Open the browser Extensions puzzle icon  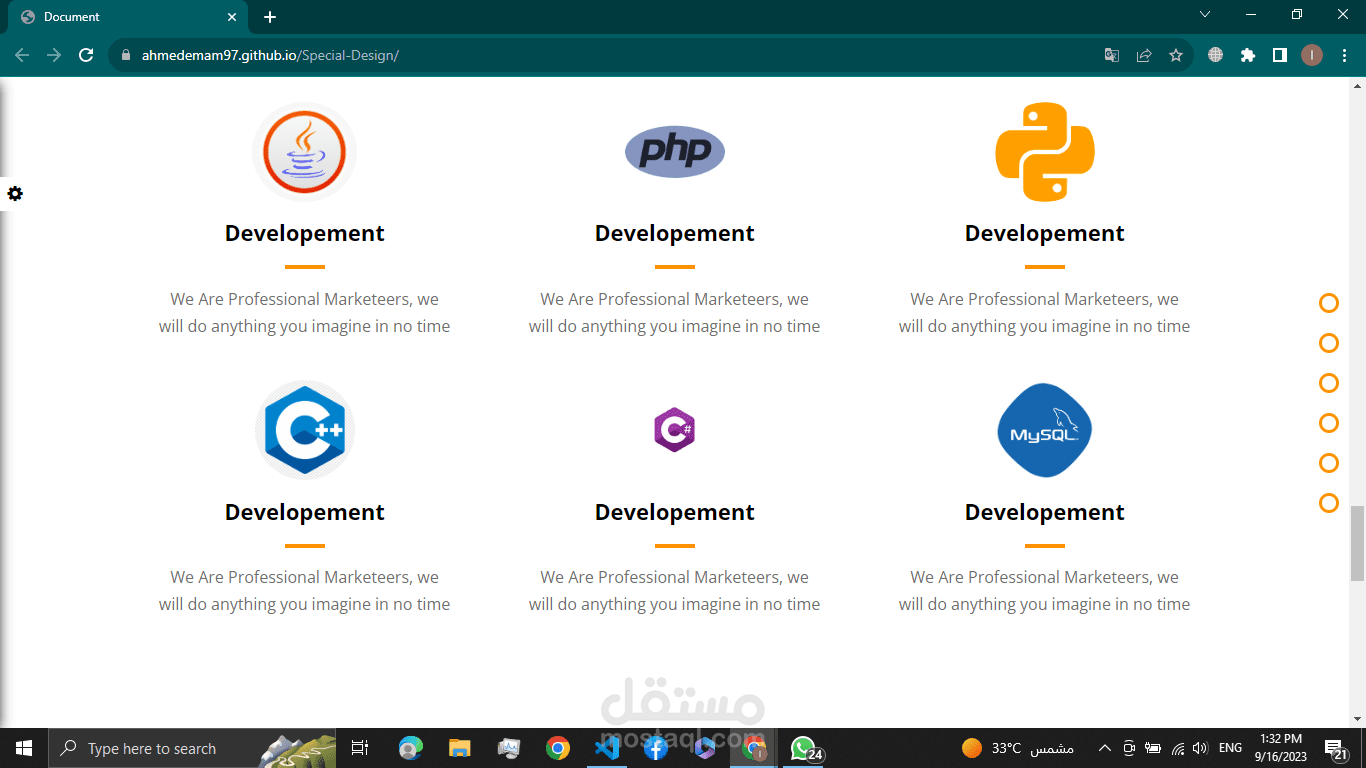tap(1248, 55)
